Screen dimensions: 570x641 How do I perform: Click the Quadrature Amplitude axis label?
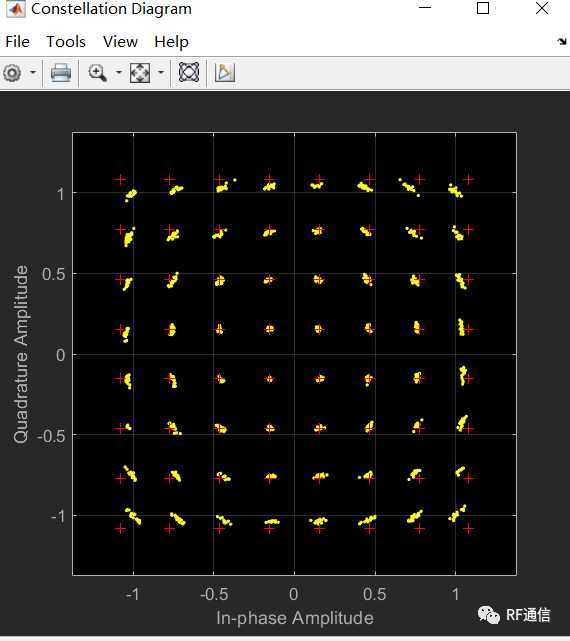pos(21,354)
